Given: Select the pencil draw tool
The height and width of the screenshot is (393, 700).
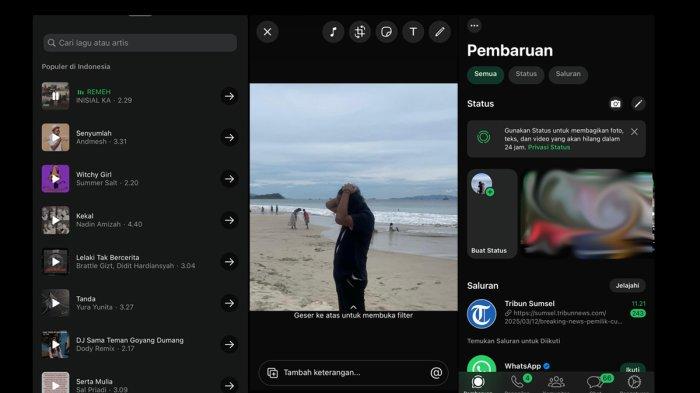Looking at the screenshot, I should click(440, 32).
